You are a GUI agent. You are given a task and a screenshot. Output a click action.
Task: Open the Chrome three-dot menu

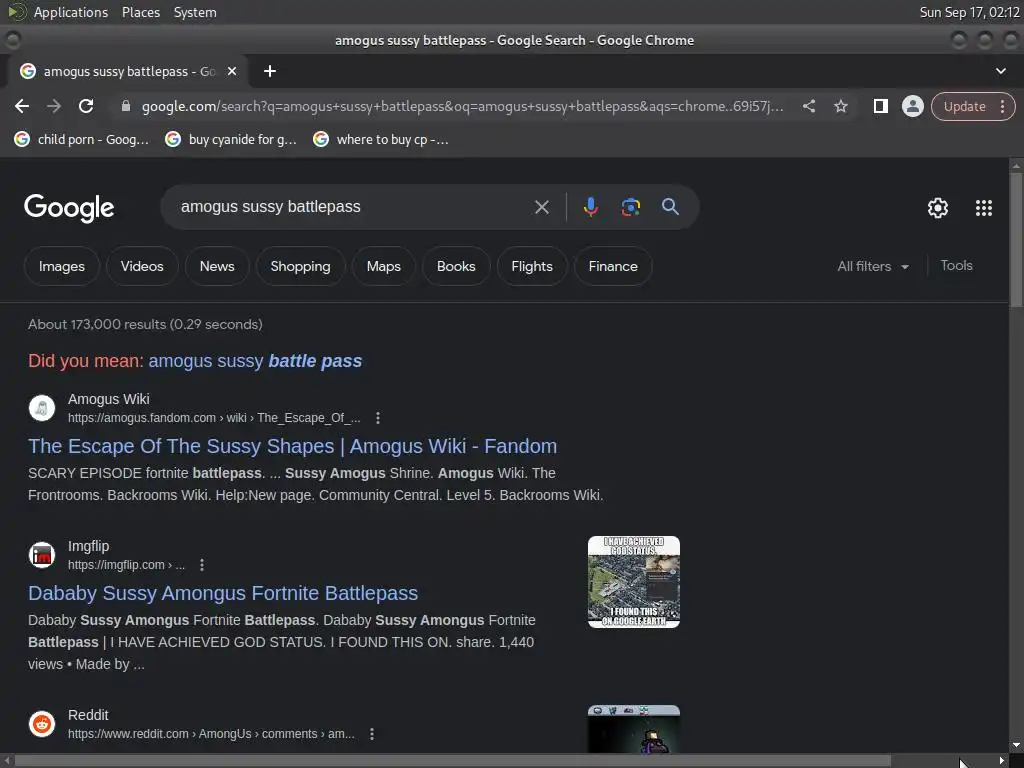pos(1002,106)
